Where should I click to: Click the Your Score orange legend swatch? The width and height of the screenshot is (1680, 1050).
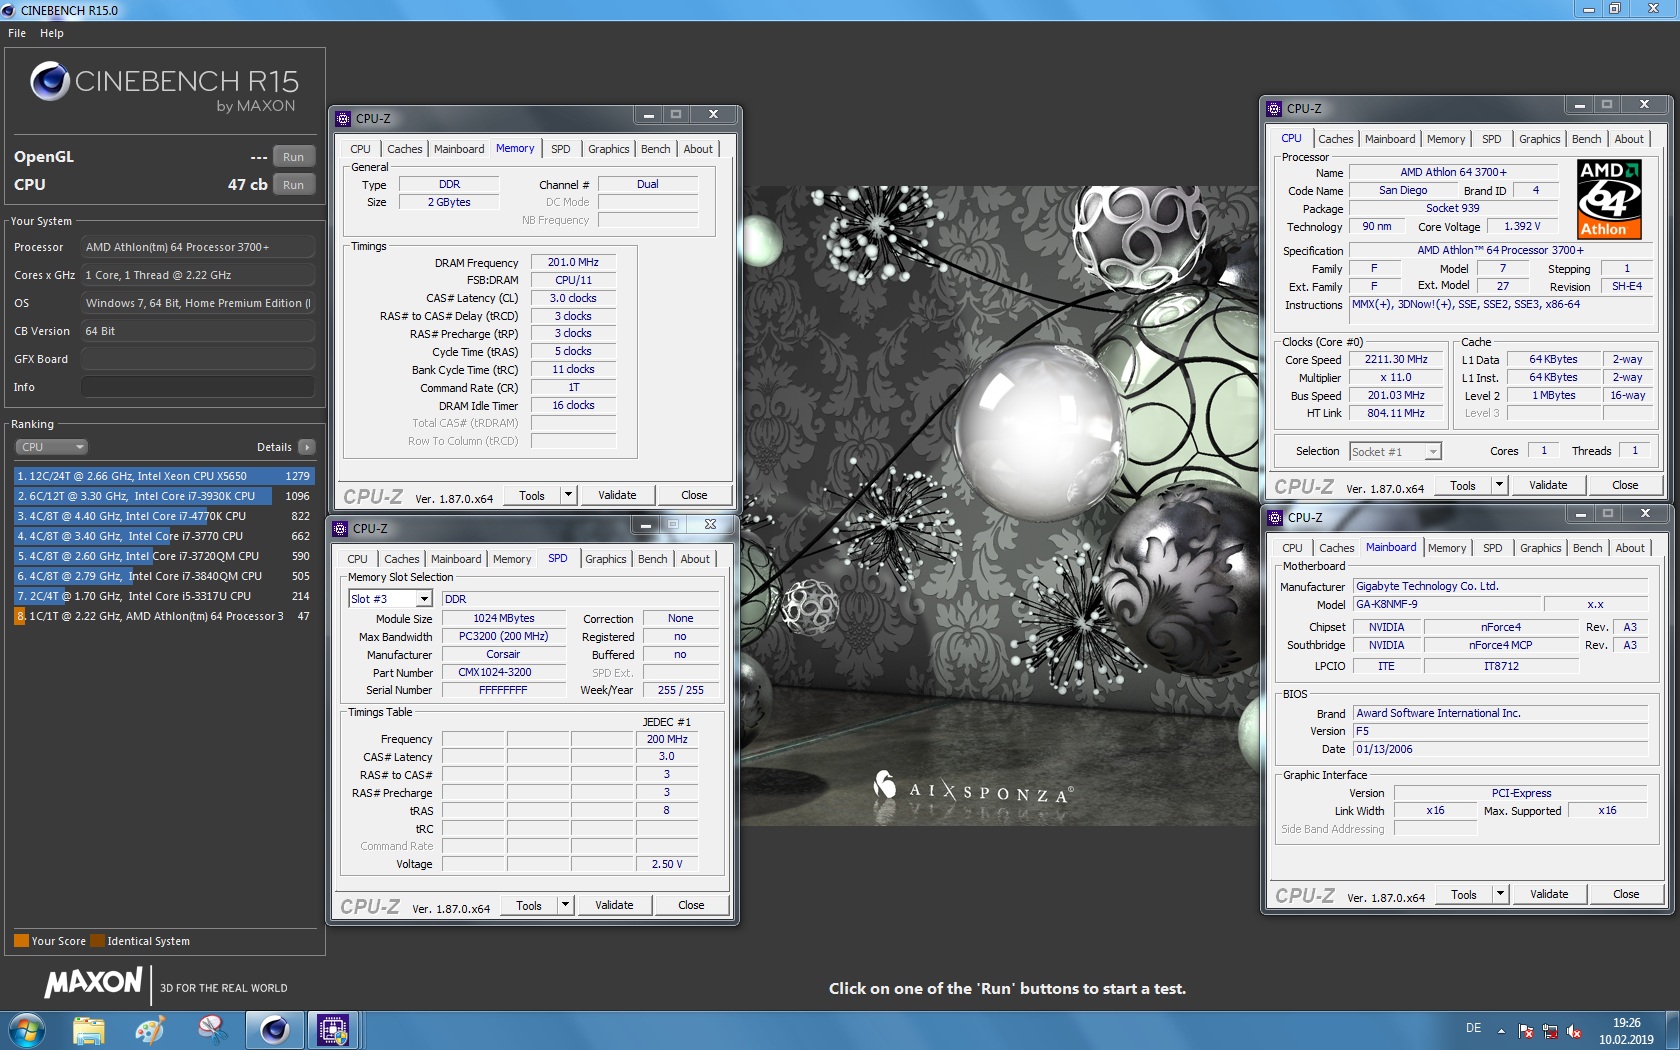click(21, 941)
